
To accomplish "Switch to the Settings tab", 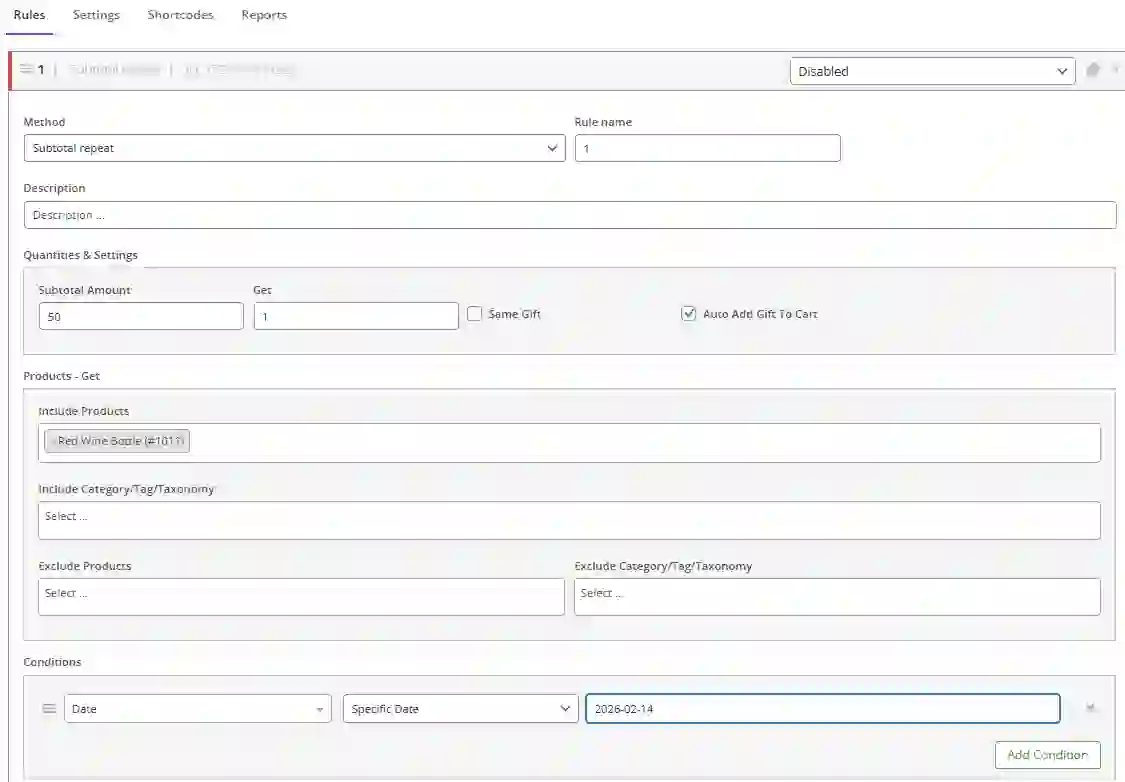I will (x=95, y=15).
